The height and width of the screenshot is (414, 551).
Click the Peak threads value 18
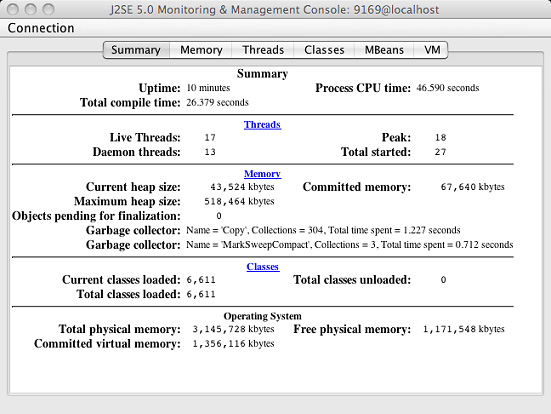[441, 137]
